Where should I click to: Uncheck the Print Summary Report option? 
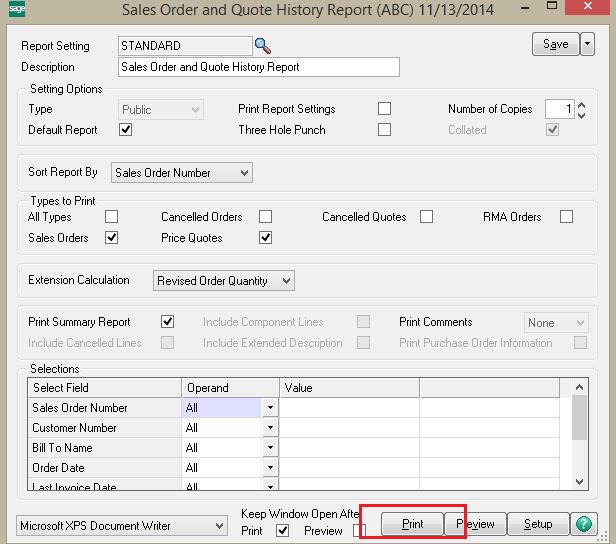point(168,322)
